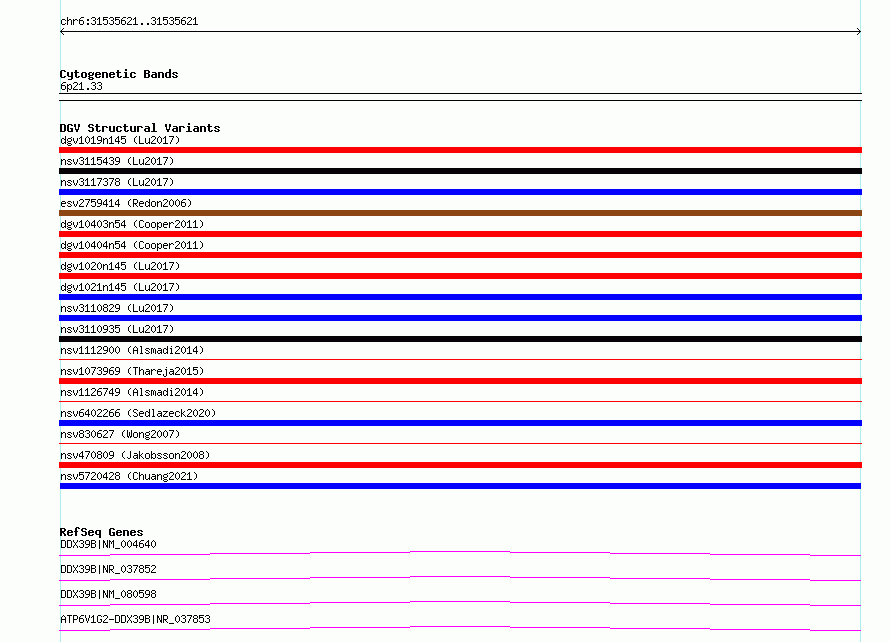Click the thin red line under nsv1126749

pyautogui.click(x=460, y=401)
